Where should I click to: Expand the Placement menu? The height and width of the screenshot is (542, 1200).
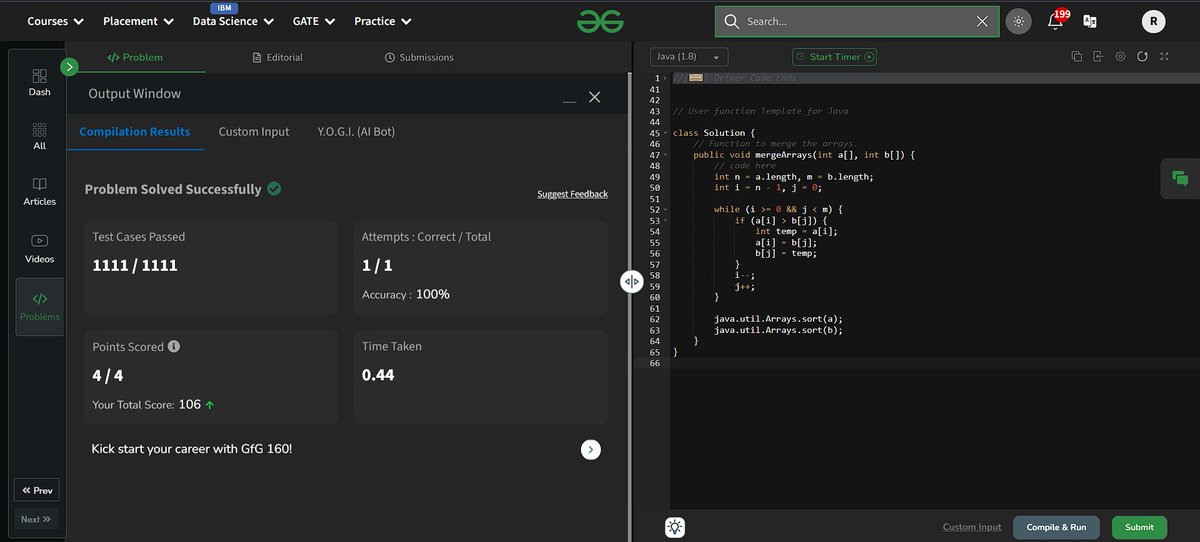[x=138, y=21]
